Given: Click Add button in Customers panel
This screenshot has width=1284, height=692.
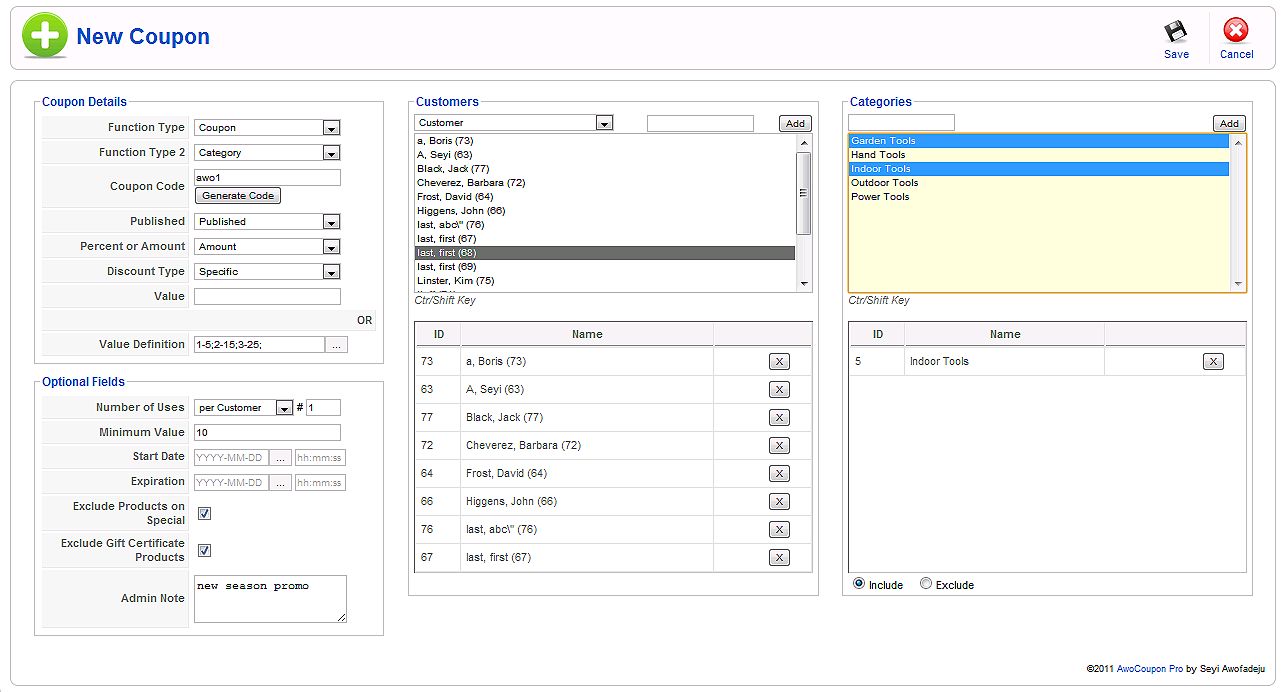Looking at the screenshot, I should (x=795, y=124).
